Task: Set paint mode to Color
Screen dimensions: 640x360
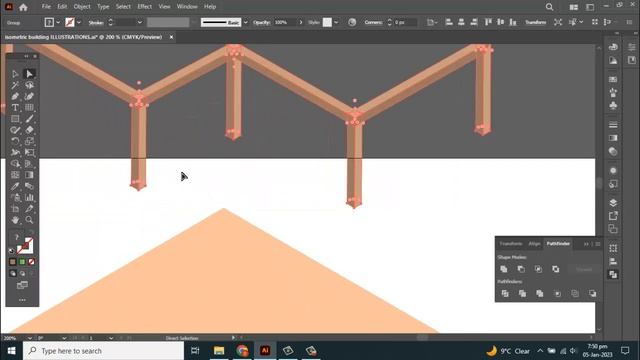Action: (12, 262)
